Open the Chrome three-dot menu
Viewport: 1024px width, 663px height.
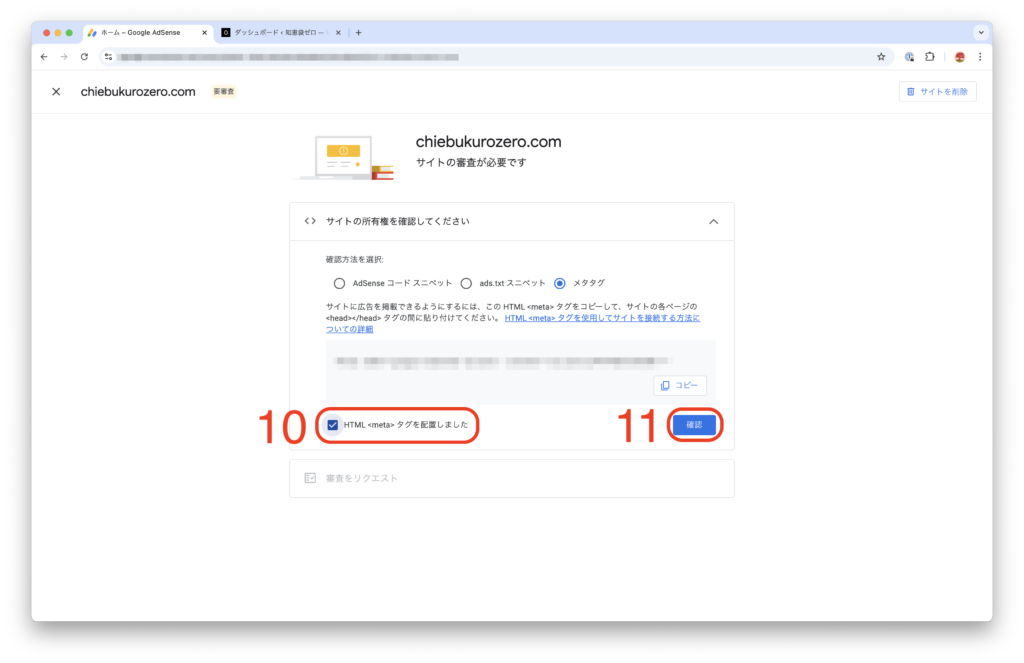(980, 57)
